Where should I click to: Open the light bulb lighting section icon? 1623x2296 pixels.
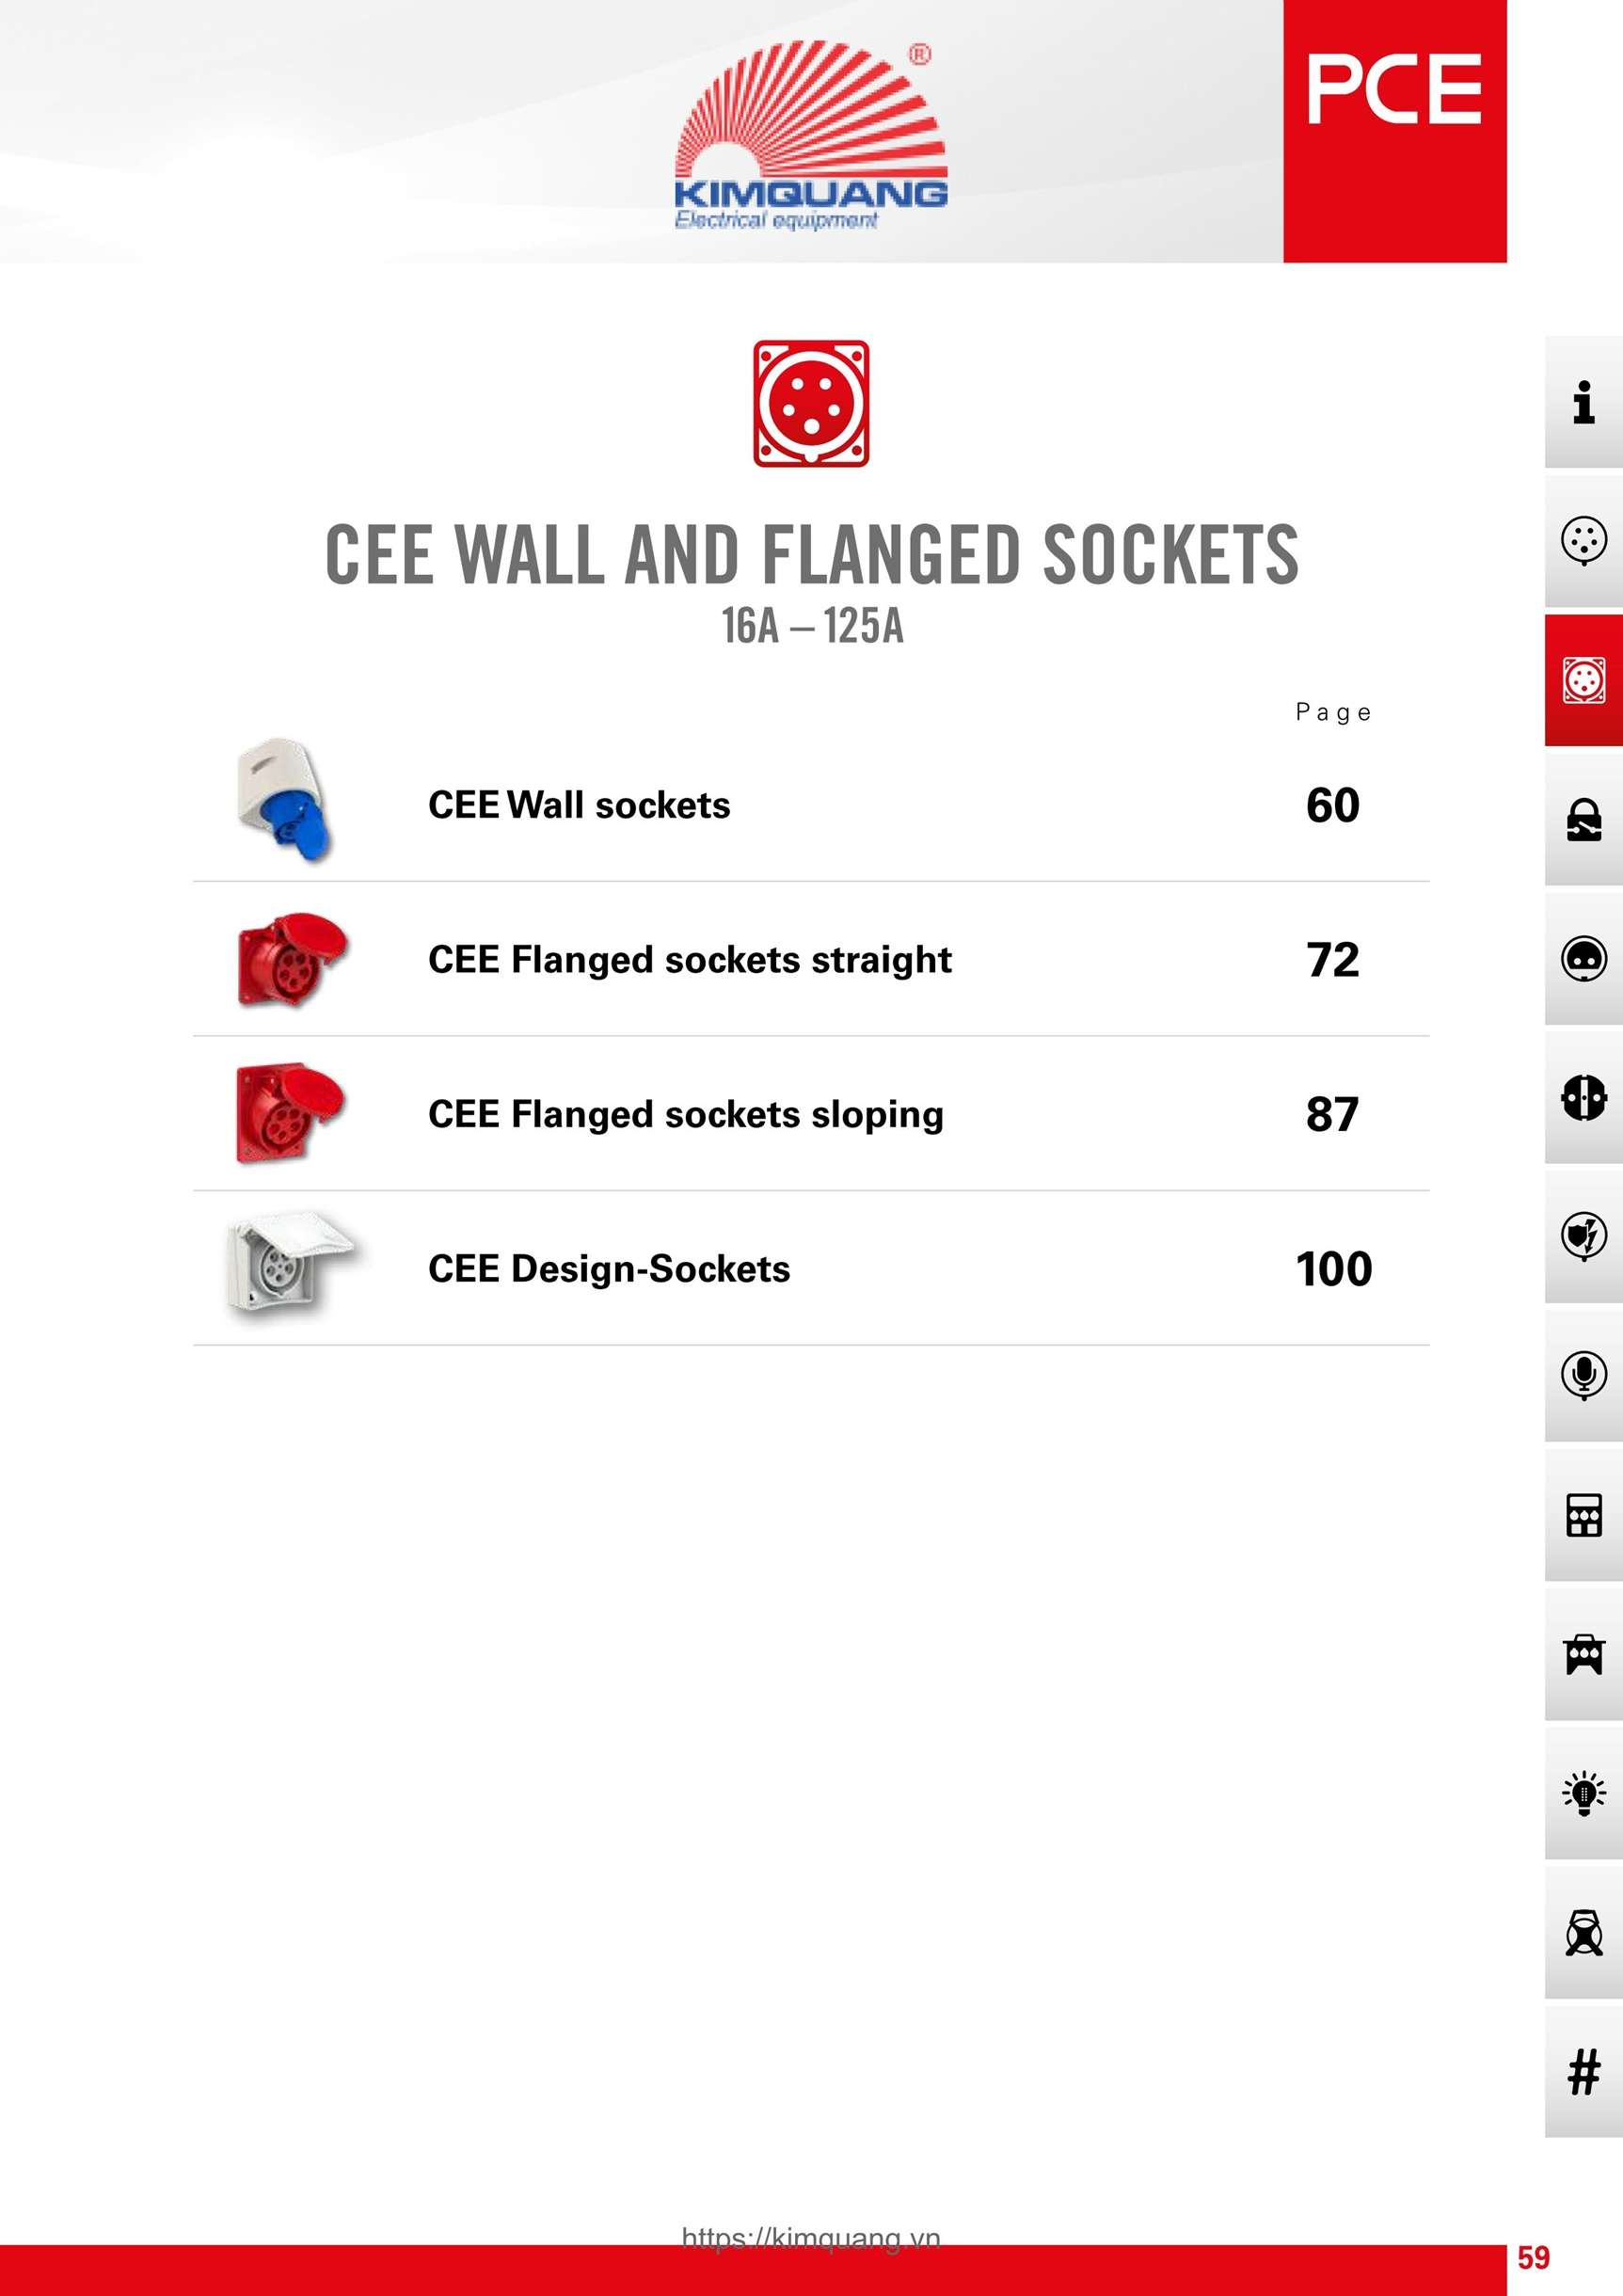tap(1583, 1792)
